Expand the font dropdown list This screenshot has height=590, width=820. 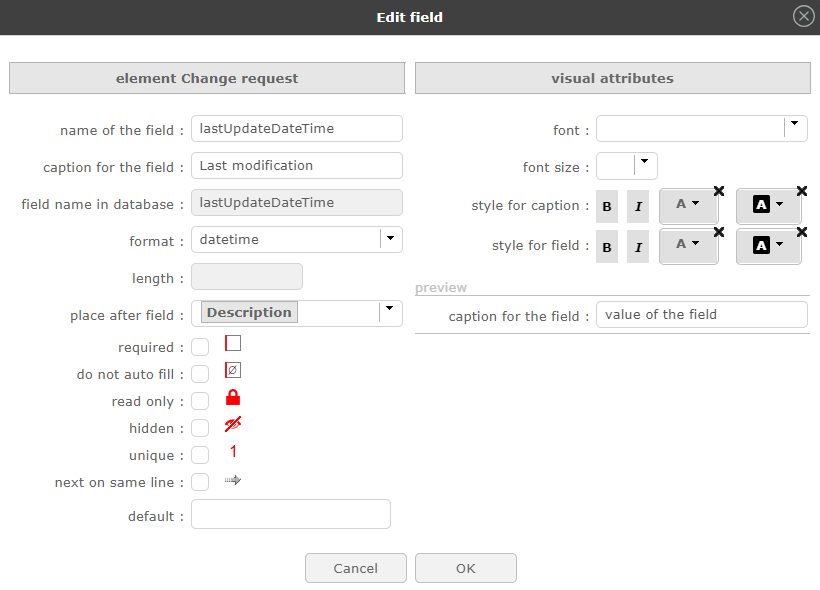[794, 127]
